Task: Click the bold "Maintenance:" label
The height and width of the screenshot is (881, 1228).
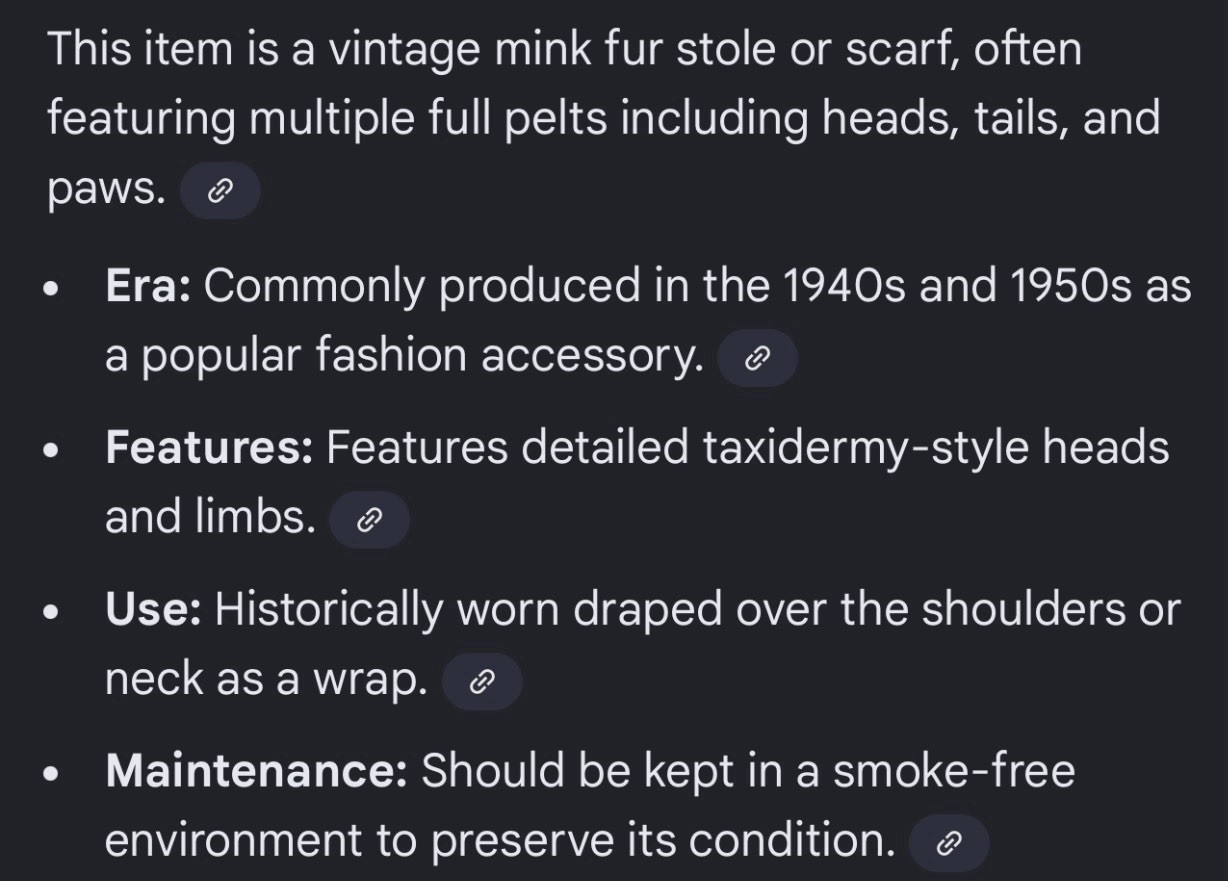Action: click(257, 771)
